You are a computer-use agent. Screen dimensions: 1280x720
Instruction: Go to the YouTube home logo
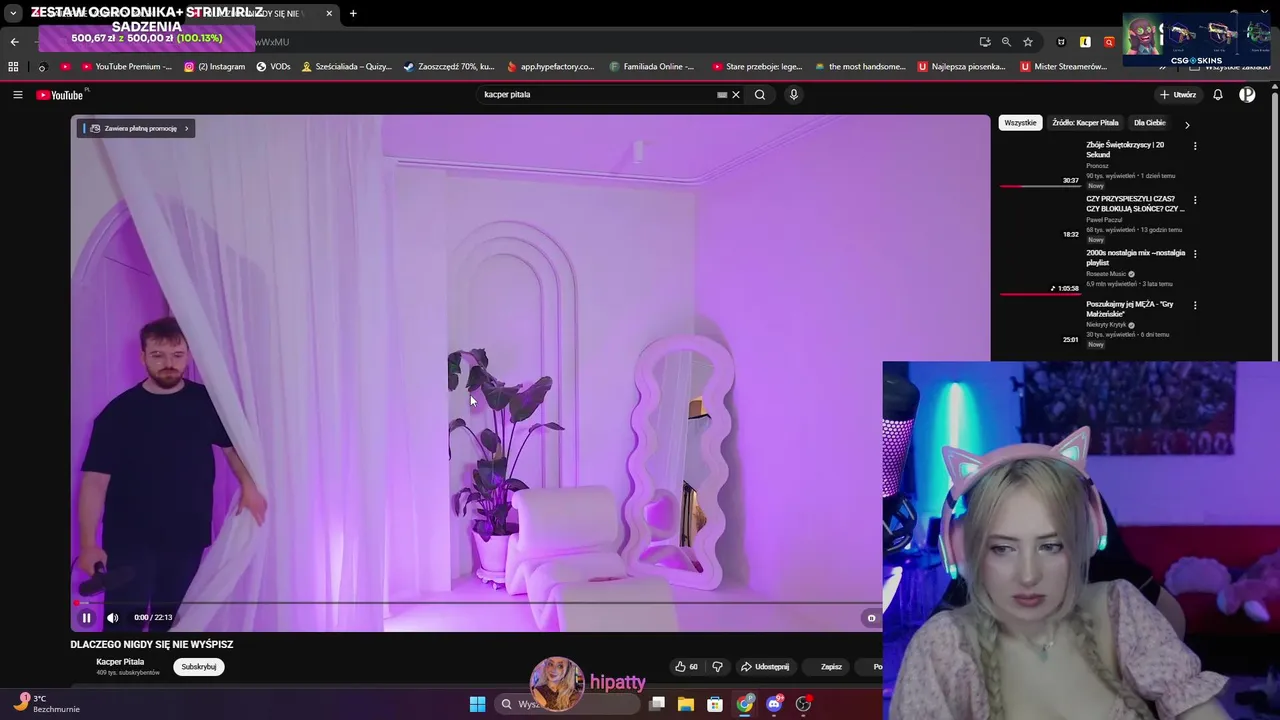(x=60, y=95)
